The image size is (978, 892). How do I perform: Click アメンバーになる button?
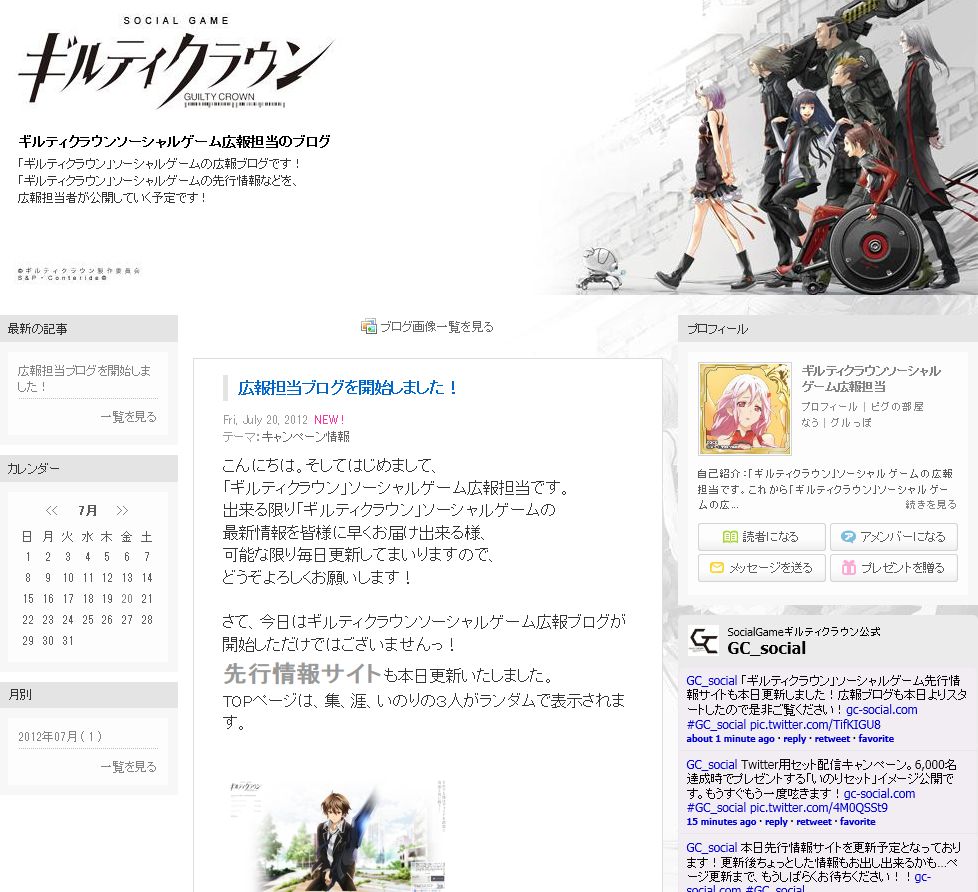point(894,537)
